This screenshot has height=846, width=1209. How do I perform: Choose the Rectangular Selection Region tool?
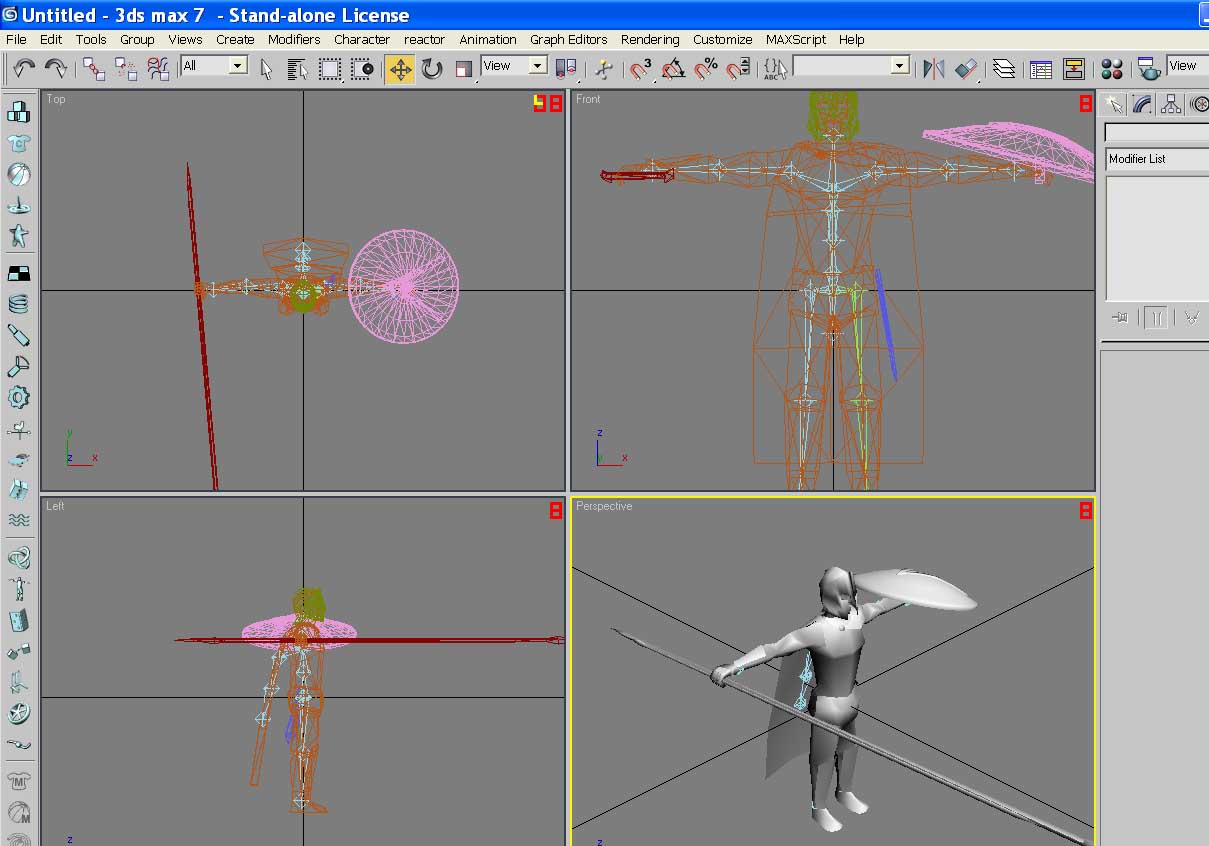330,69
